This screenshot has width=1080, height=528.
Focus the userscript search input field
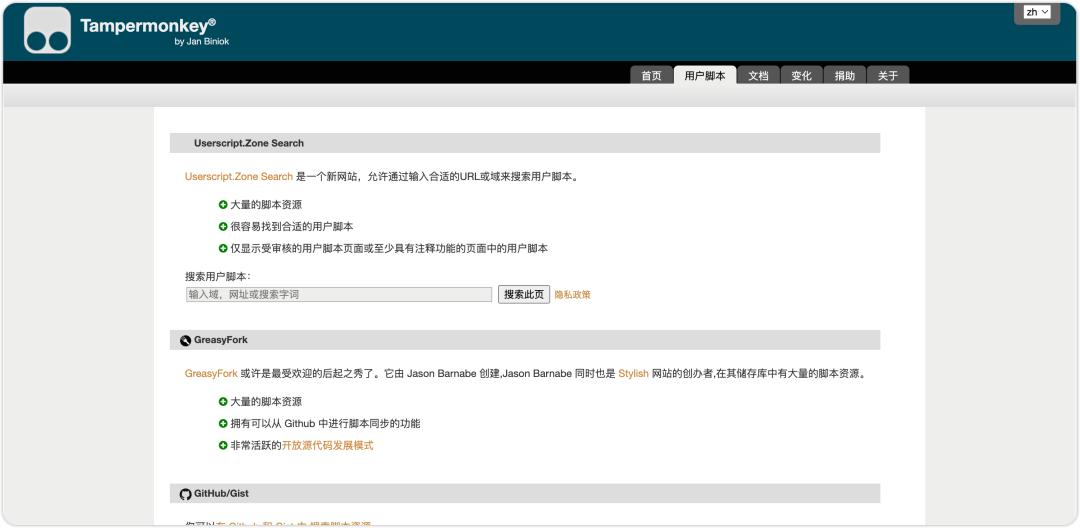pos(339,295)
